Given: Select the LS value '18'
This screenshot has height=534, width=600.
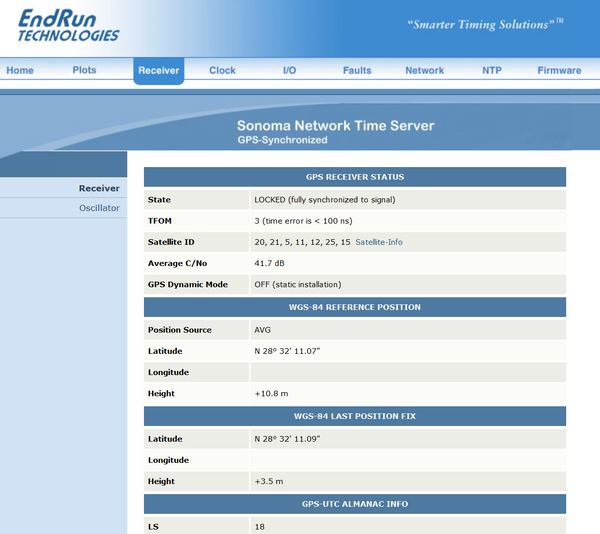Looking at the screenshot, I should tap(260, 527).
